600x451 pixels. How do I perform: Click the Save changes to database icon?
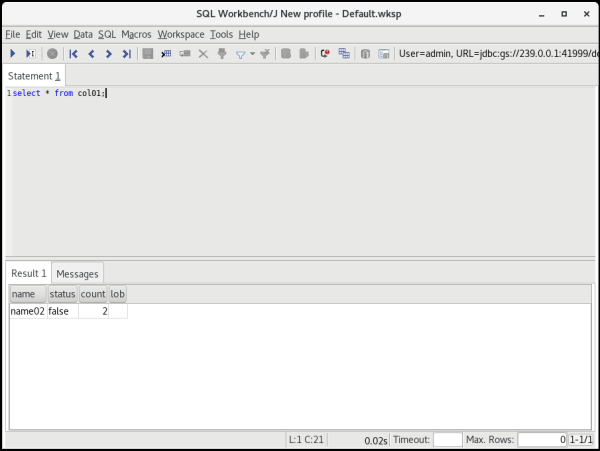(x=148, y=54)
